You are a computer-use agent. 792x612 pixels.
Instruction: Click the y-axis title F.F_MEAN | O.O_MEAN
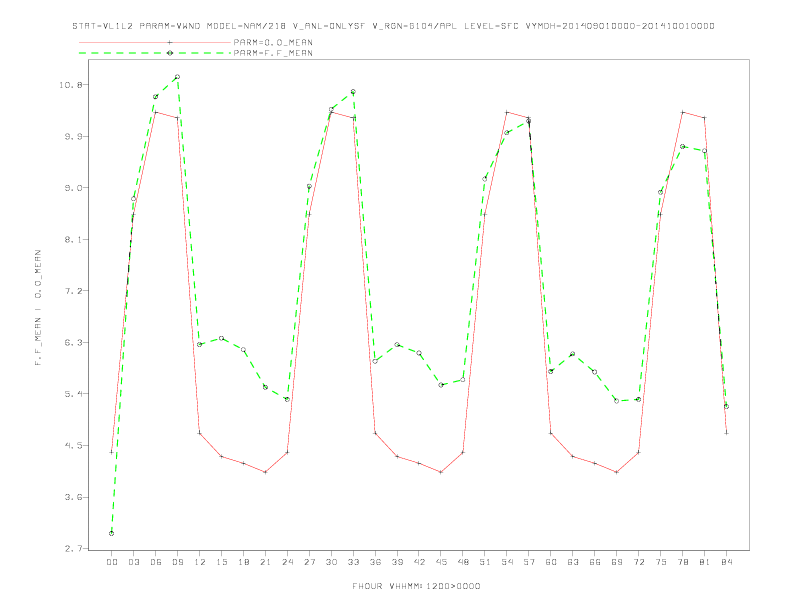click(38, 308)
